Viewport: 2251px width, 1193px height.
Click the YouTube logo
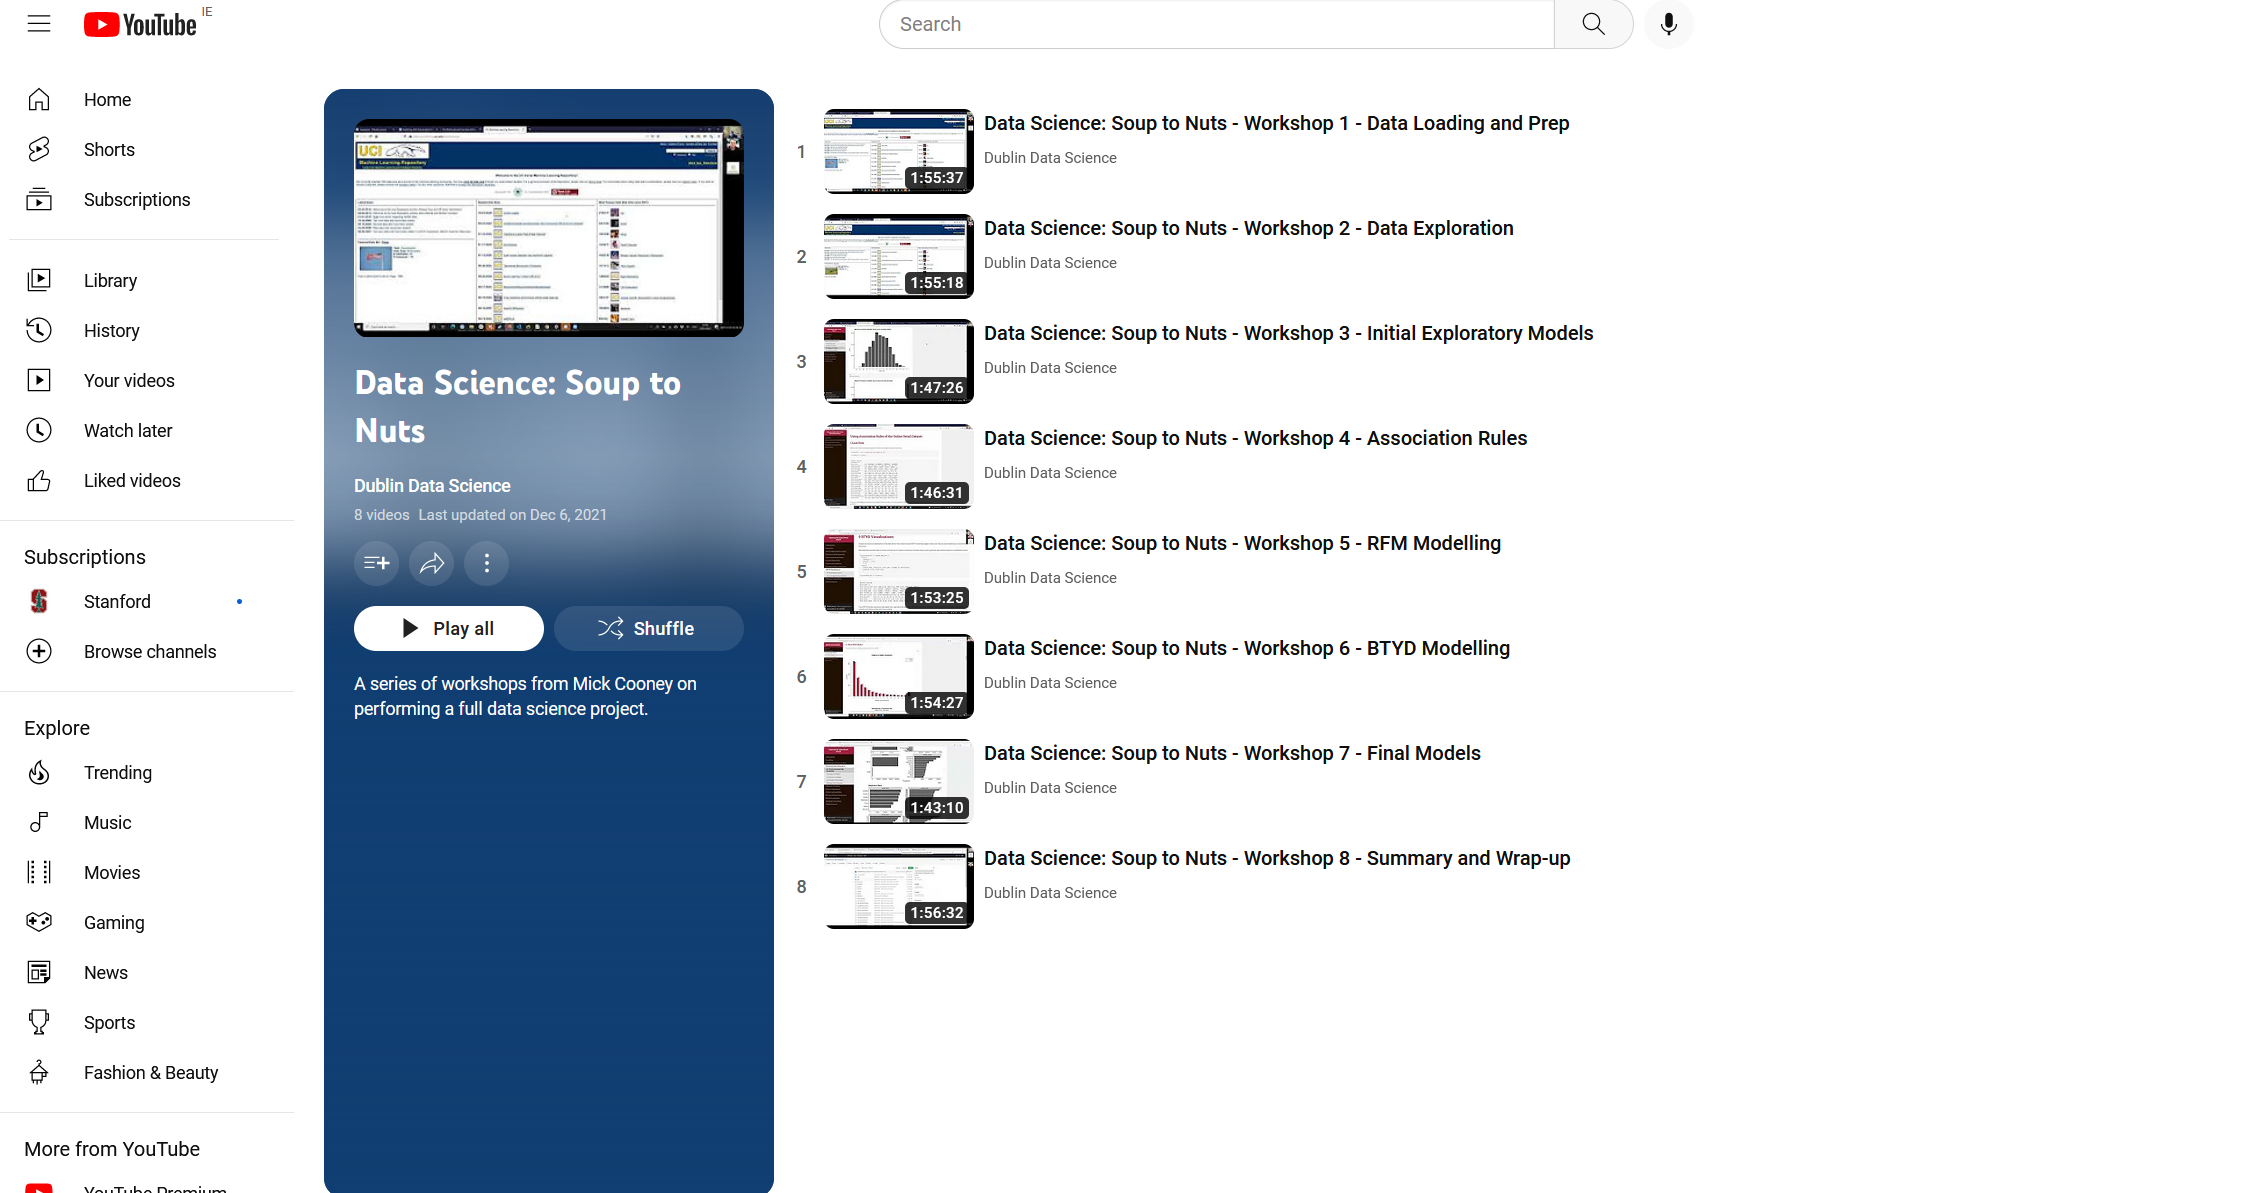tap(140, 24)
